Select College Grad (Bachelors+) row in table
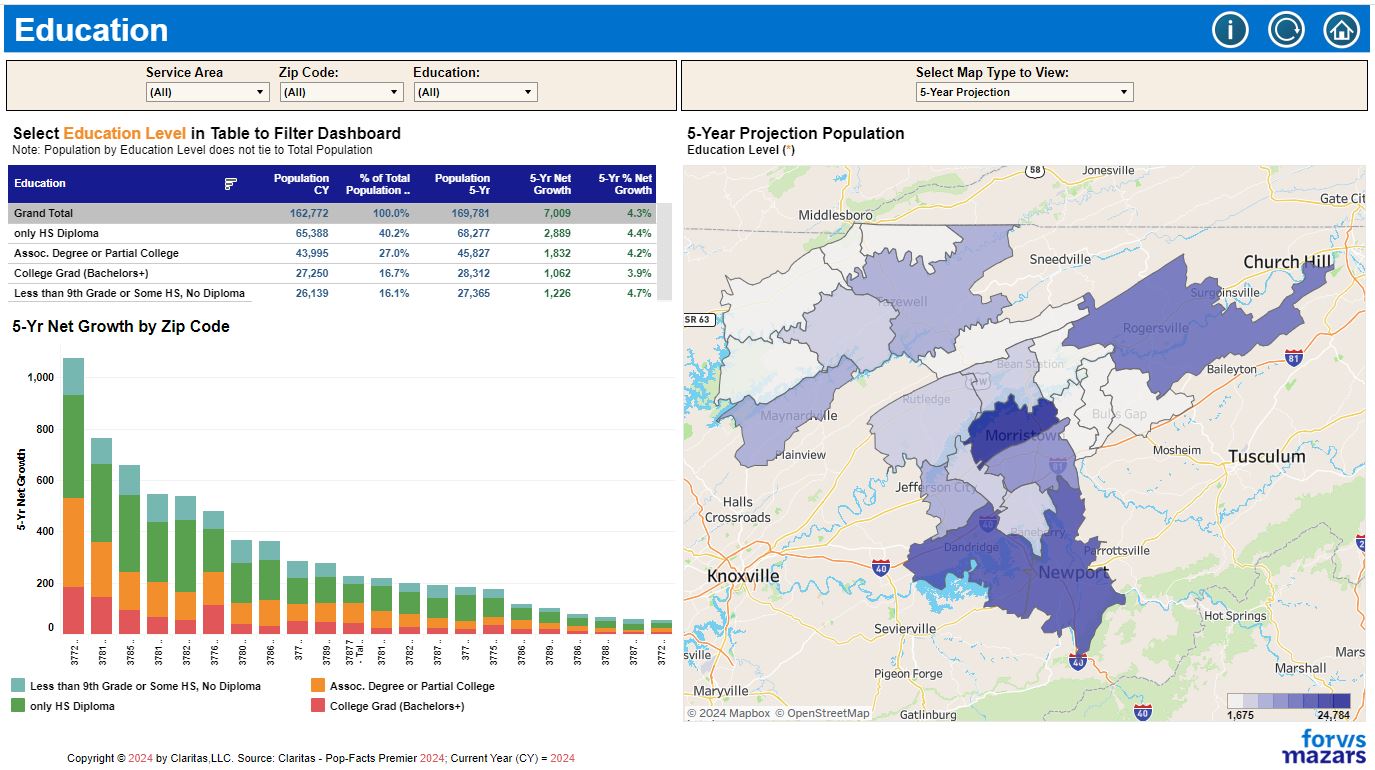1375x770 pixels. coord(82,273)
